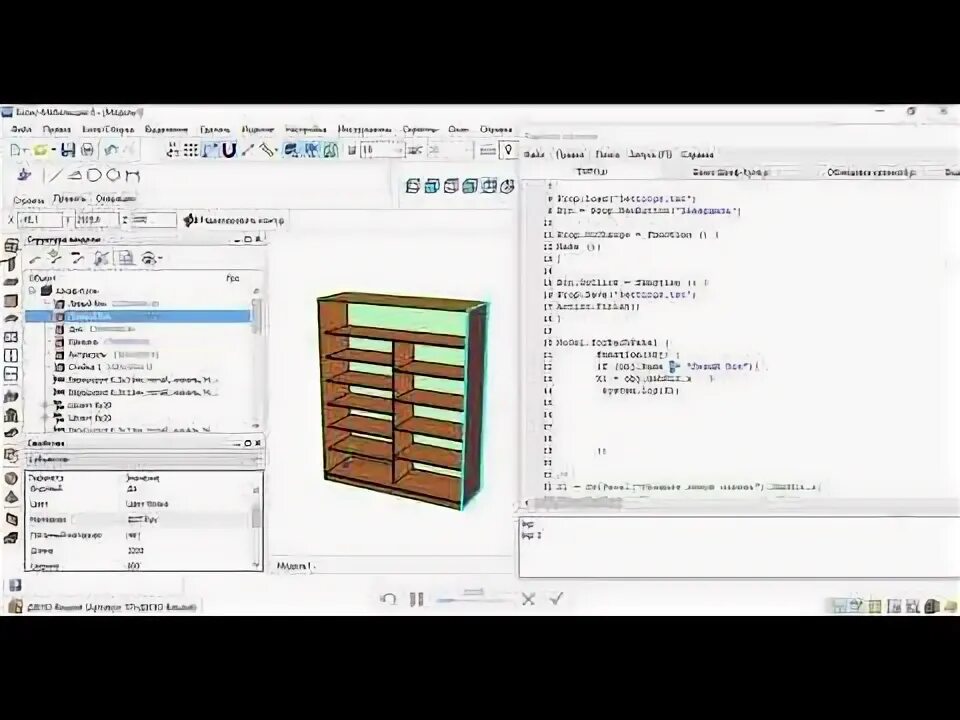Select the triangle shape drawing tool
The width and height of the screenshot is (960, 720).
coord(75,176)
